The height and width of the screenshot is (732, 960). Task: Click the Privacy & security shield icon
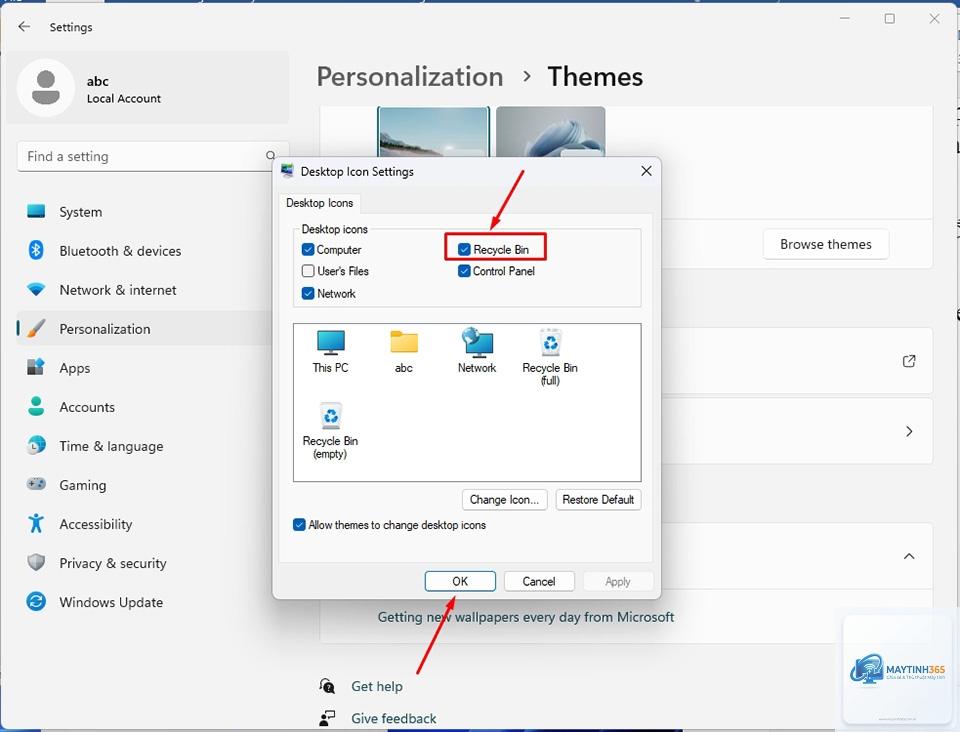36,562
